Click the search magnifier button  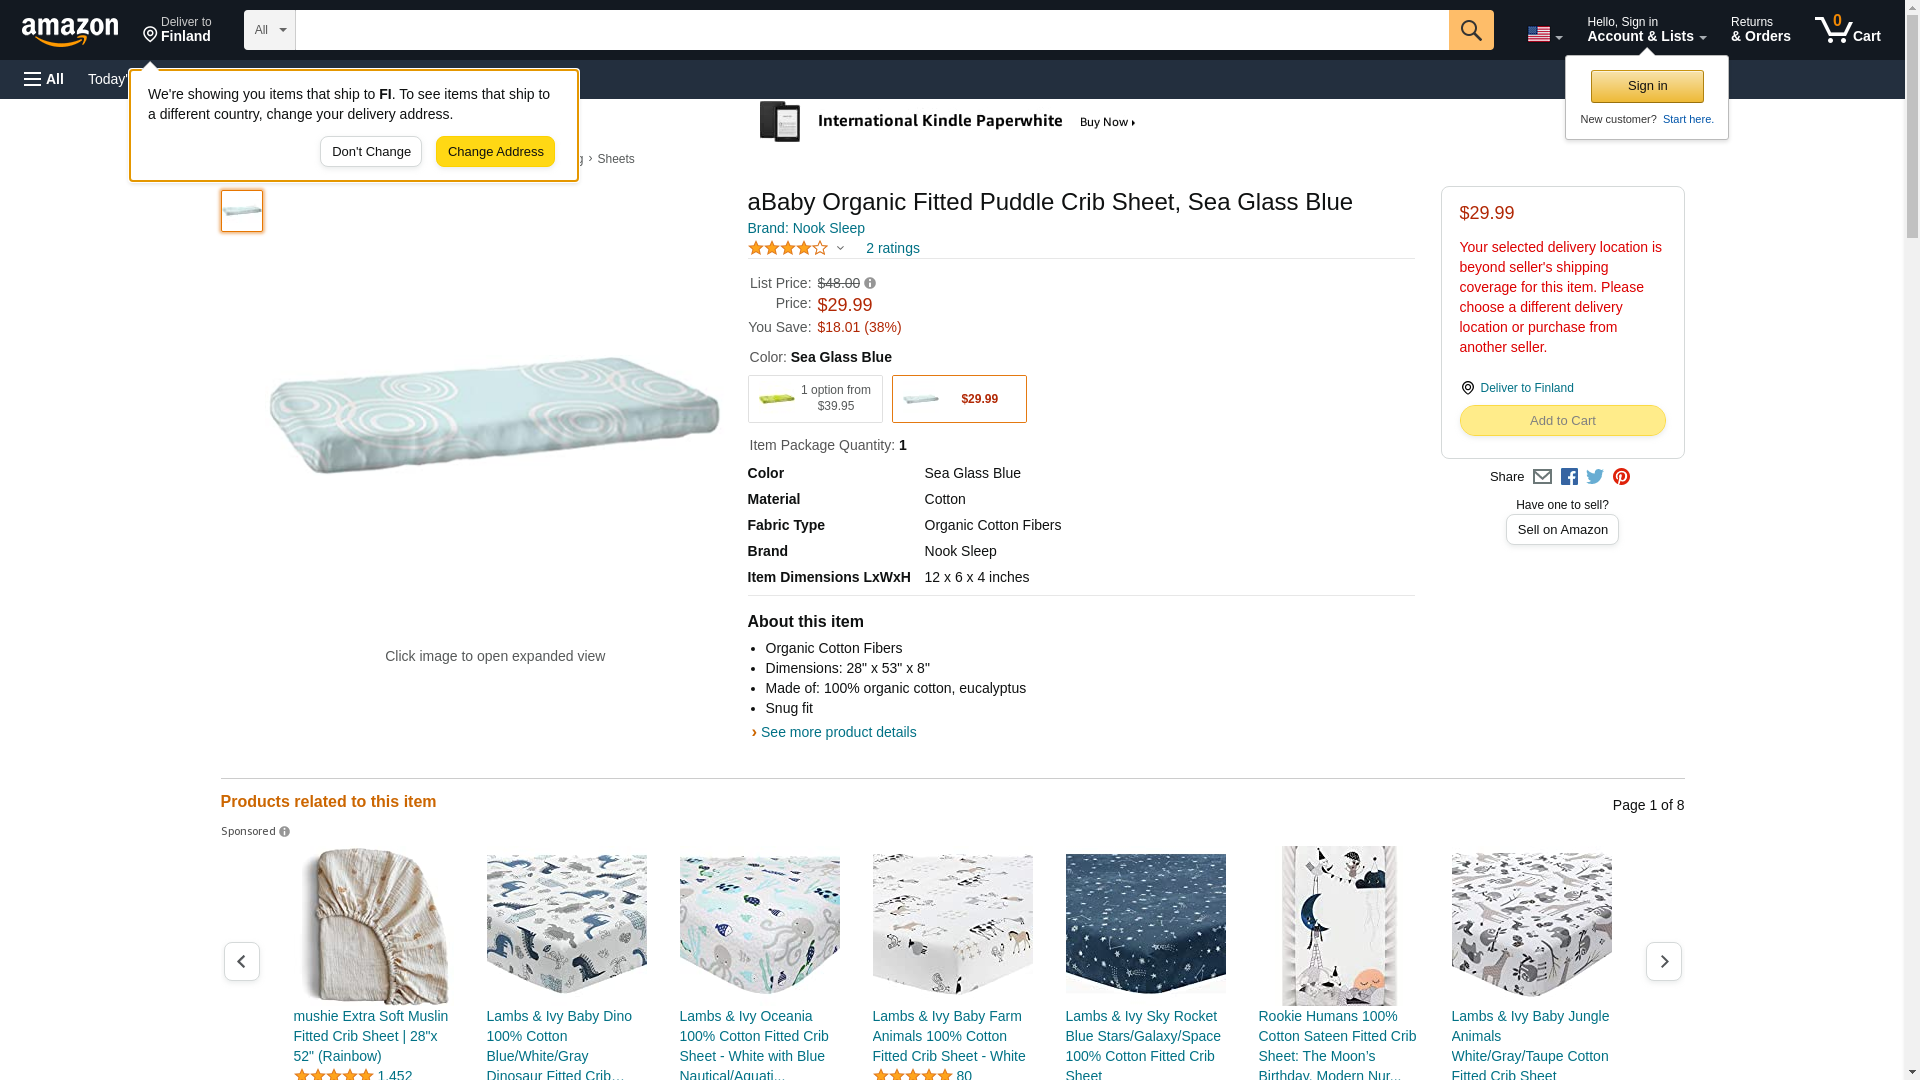[1470, 30]
